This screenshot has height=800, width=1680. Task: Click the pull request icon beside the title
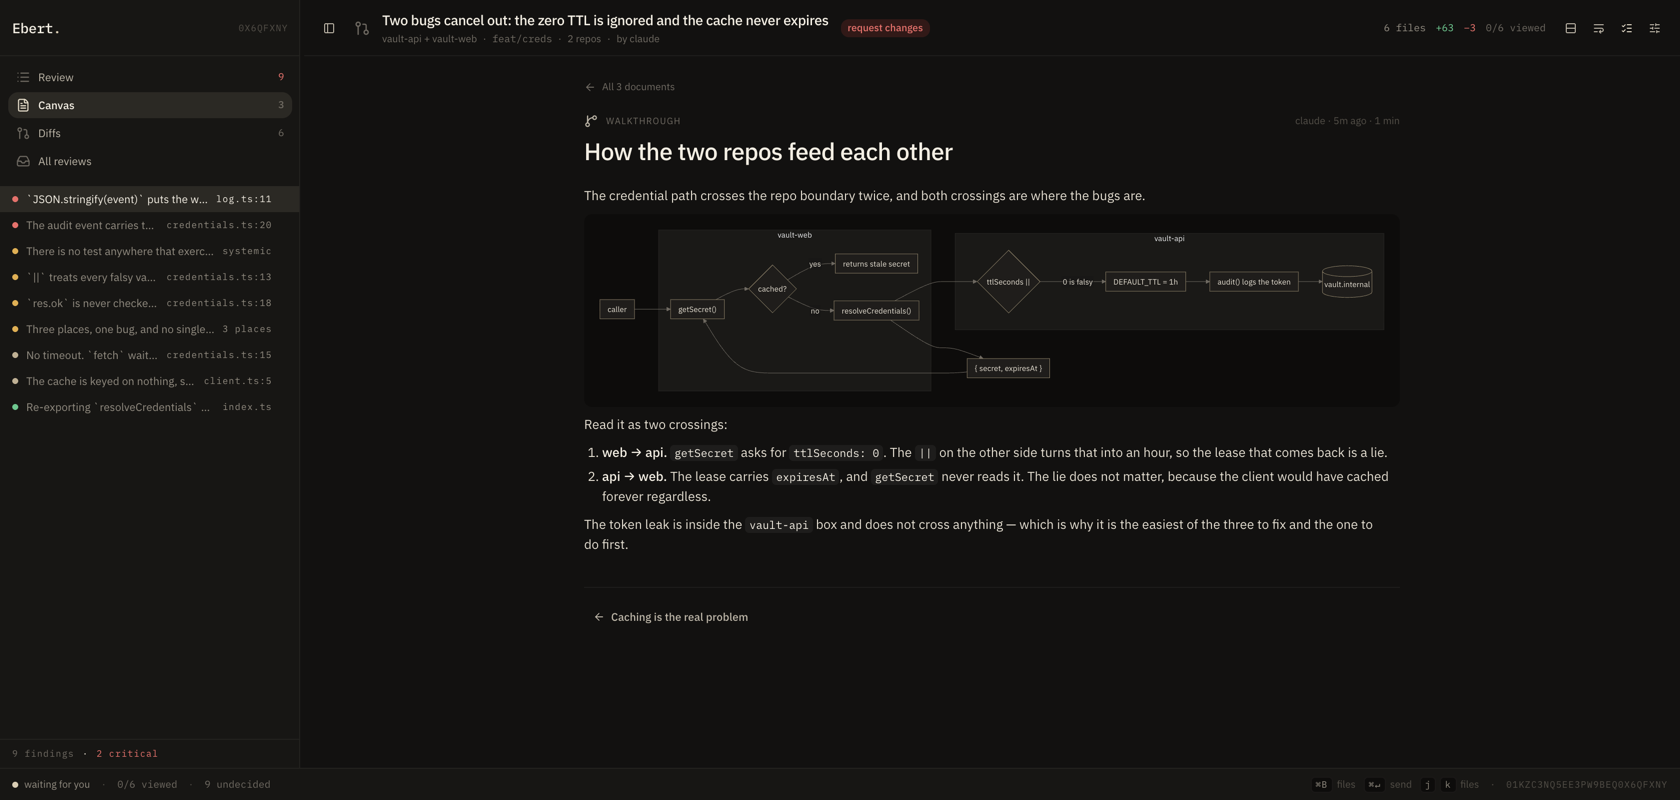(362, 28)
